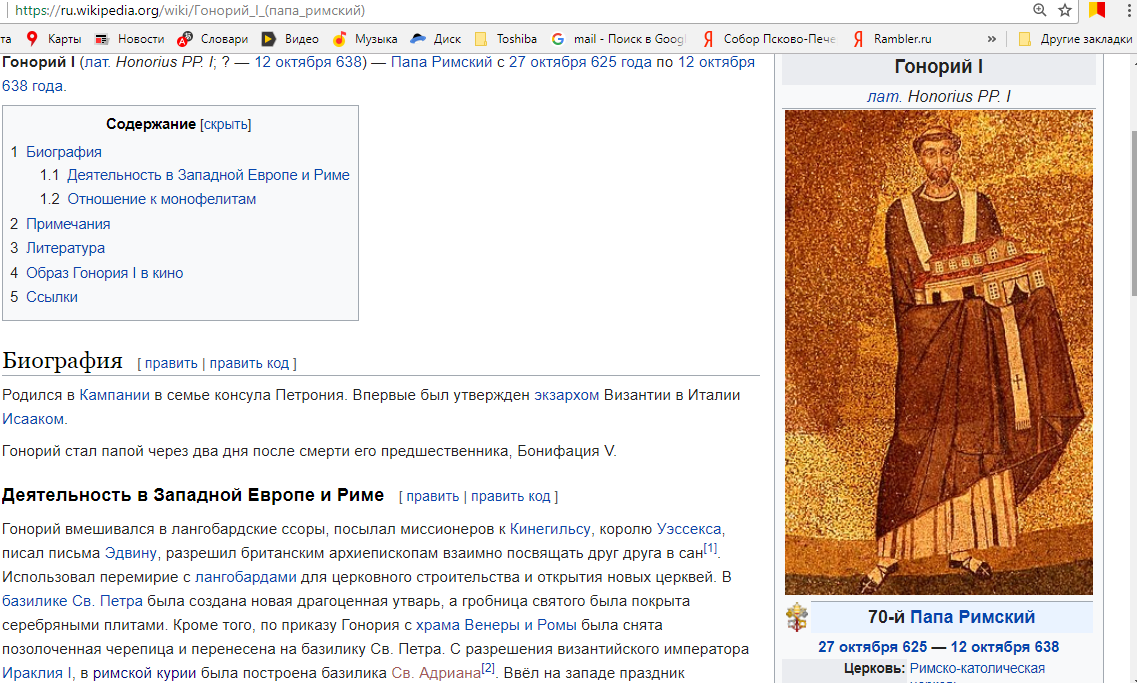This screenshot has height=683, width=1137.
Task: Open the Новости bookmark
Action: pyautogui.click(x=130, y=38)
